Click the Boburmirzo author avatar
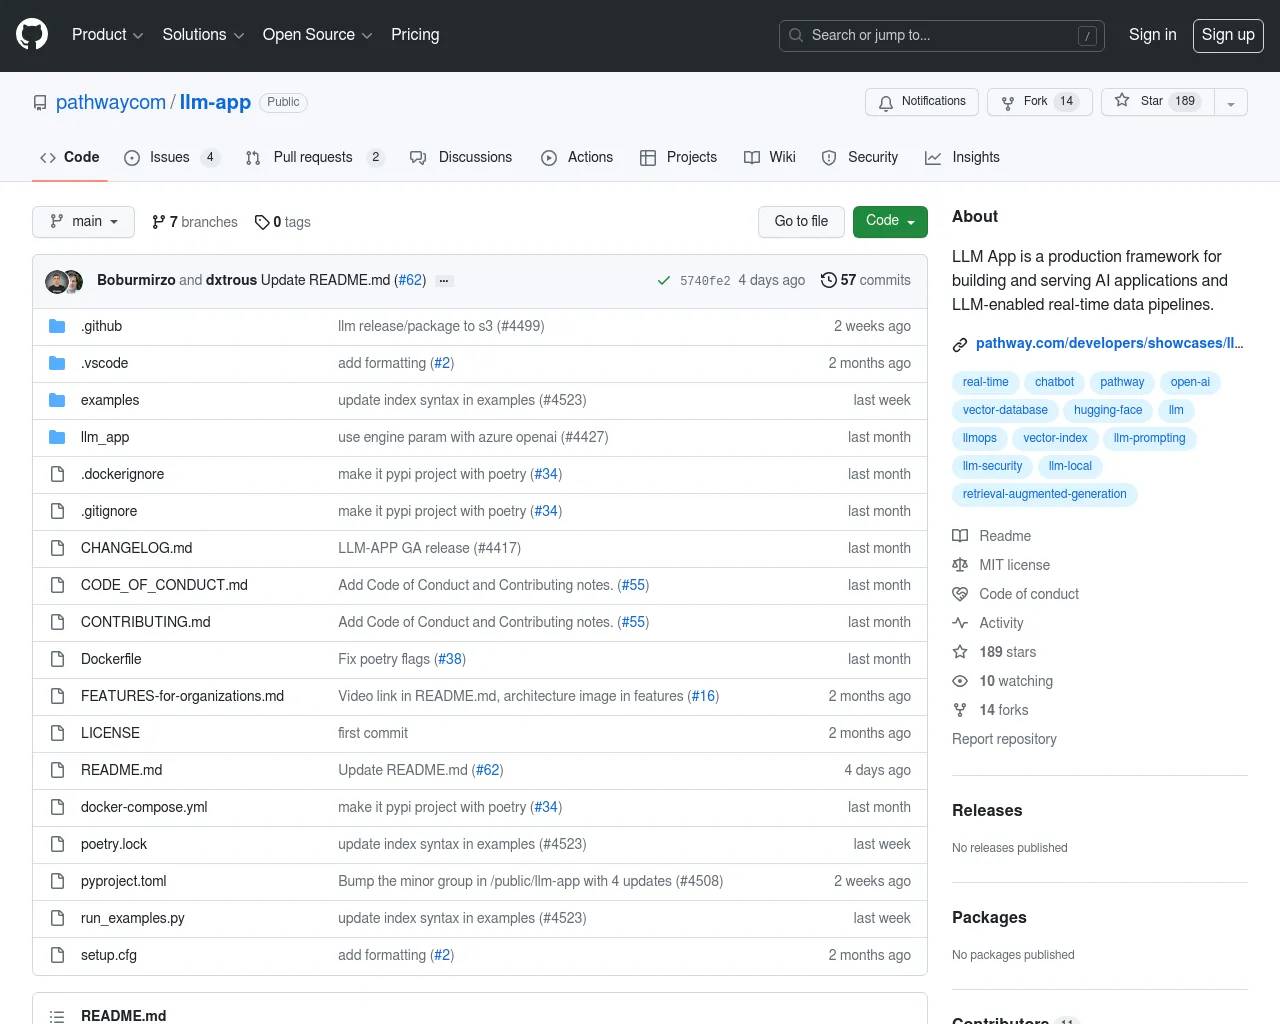Image resolution: width=1280 pixels, height=1024 pixels. tap(56, 282)
